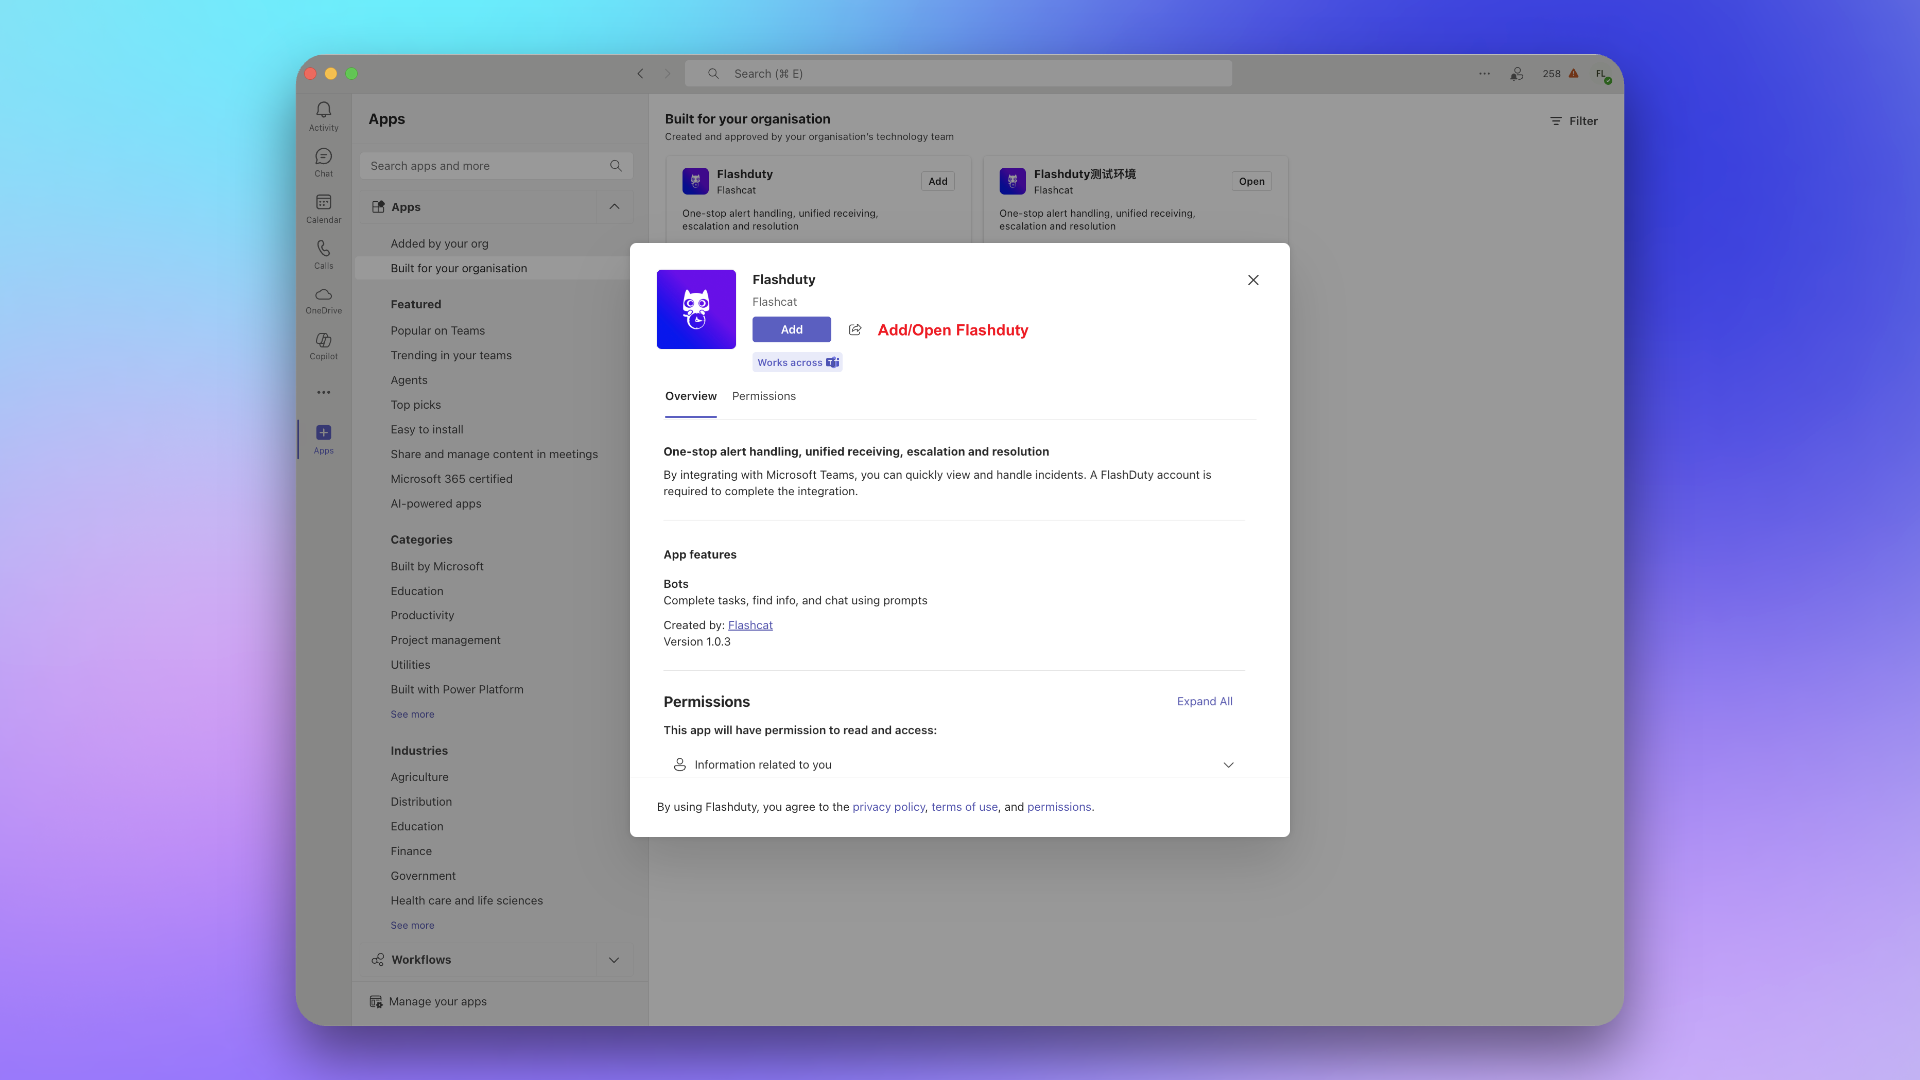Expand the Workflows section

tap(614, 960)
